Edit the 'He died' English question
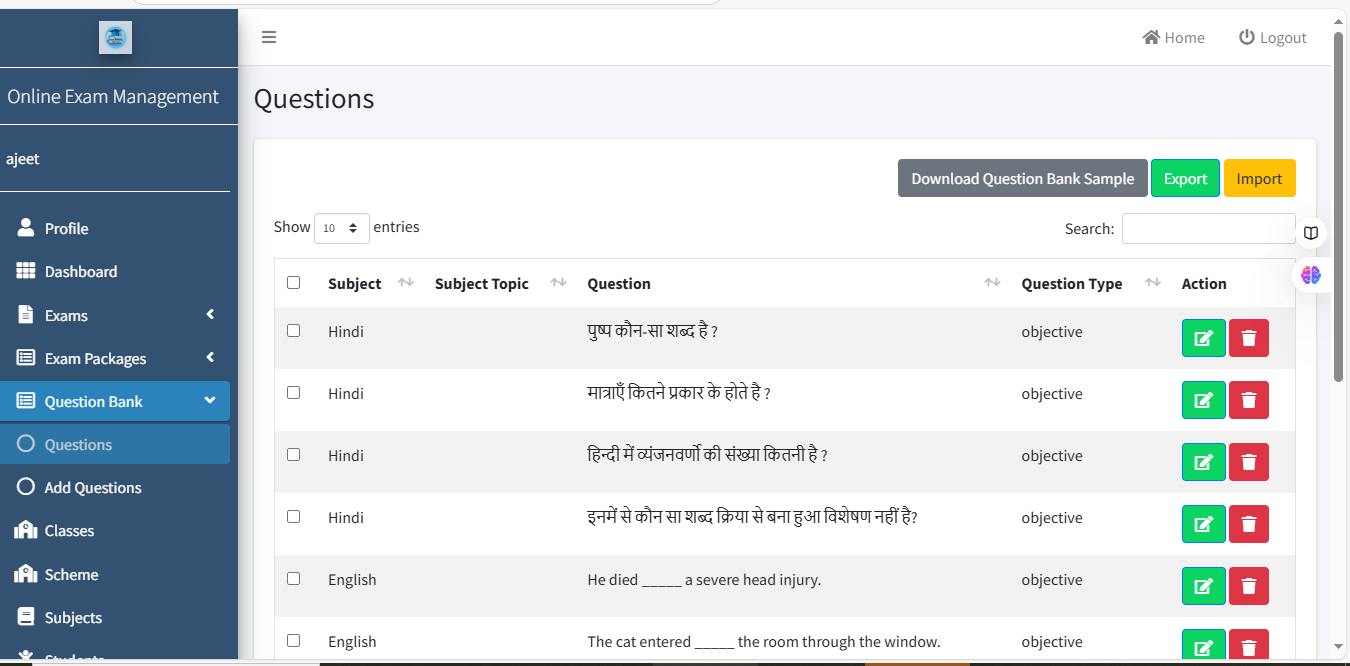The width and height of the screenshot is (1350, 666). click(x=1203, y=586)
